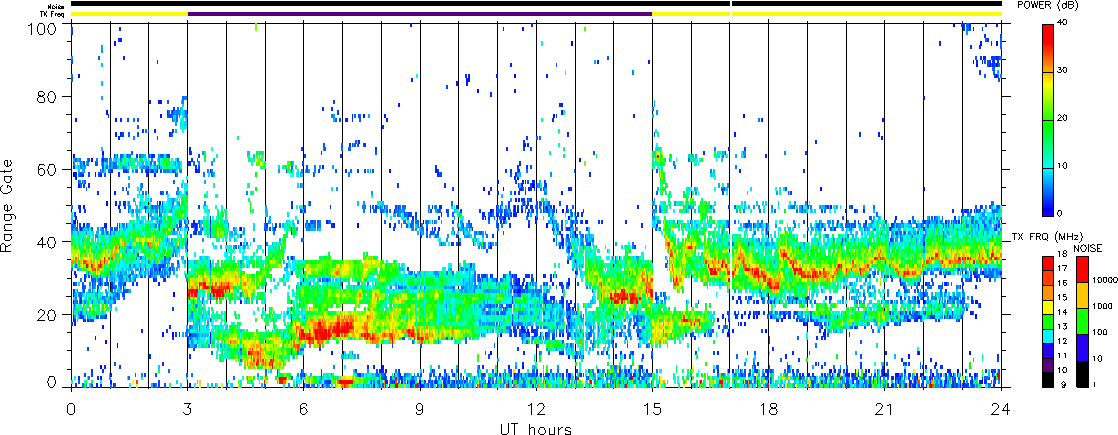The height and width of the screenshot is (435, 1118).
Task: Click the 40 label on POWER colorbar
Action: click(x=1062, y=22)
